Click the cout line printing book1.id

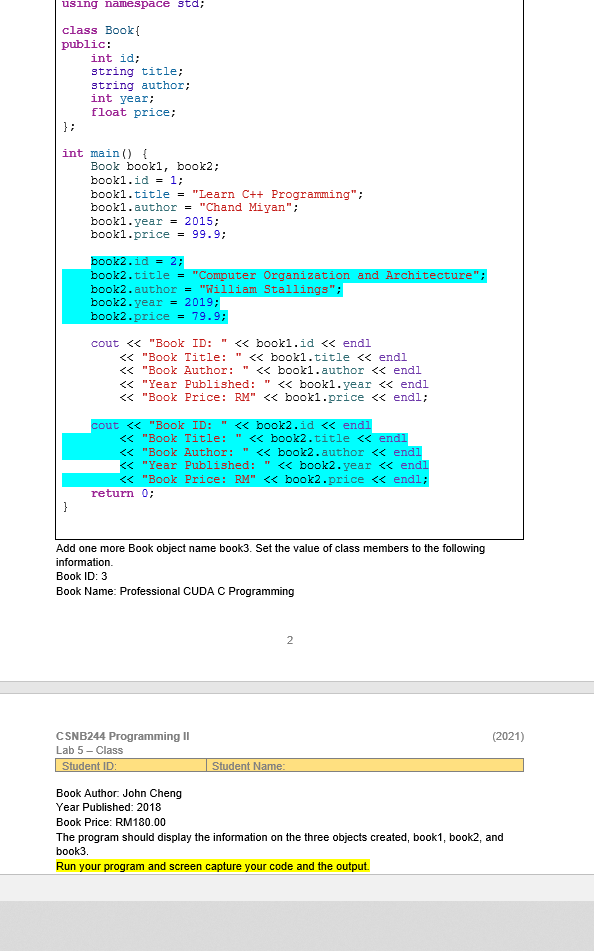click(x=231, y=343)
